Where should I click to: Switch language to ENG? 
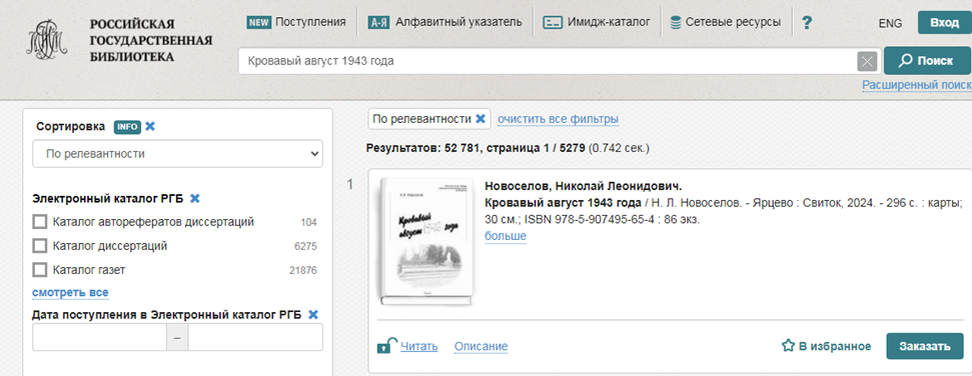890,24
